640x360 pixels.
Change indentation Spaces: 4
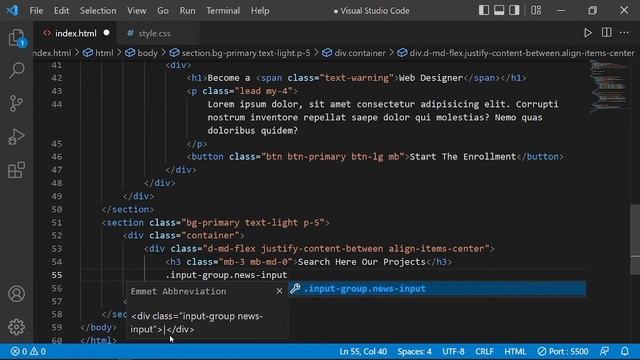tap(414, 351)
